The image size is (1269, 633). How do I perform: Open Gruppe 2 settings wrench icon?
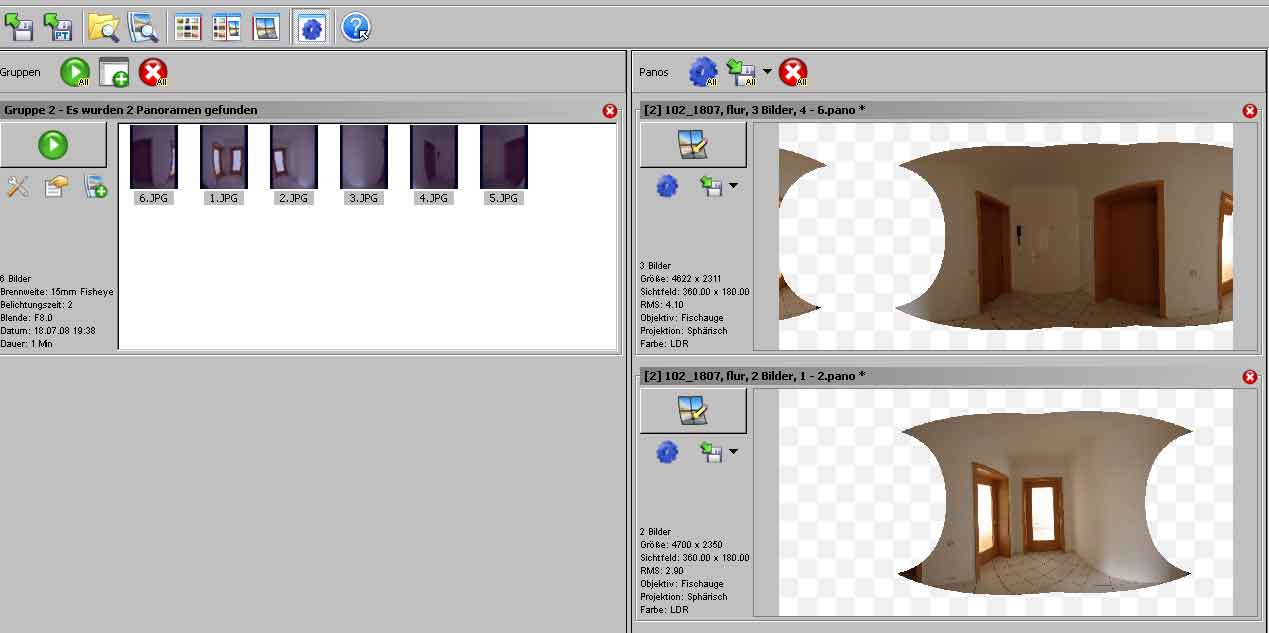coord(18,186)
